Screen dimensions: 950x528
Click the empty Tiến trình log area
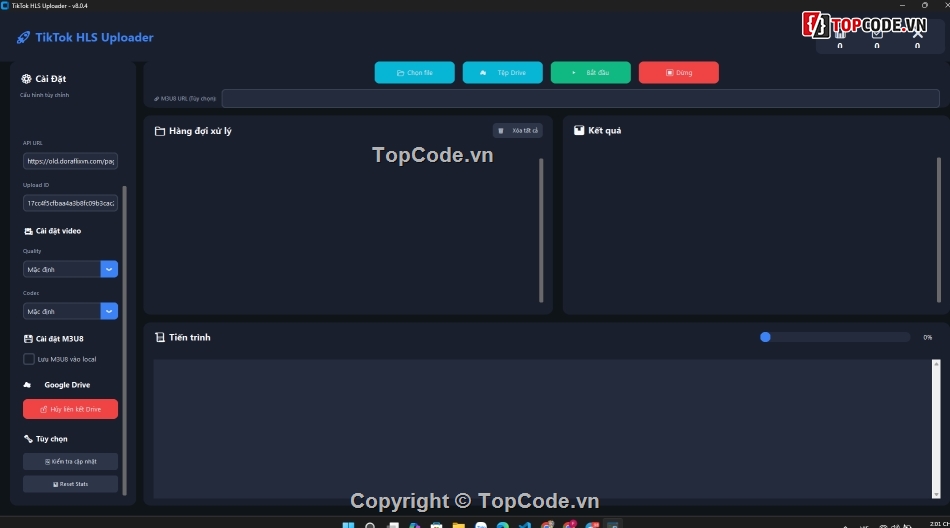pos(542,429)
